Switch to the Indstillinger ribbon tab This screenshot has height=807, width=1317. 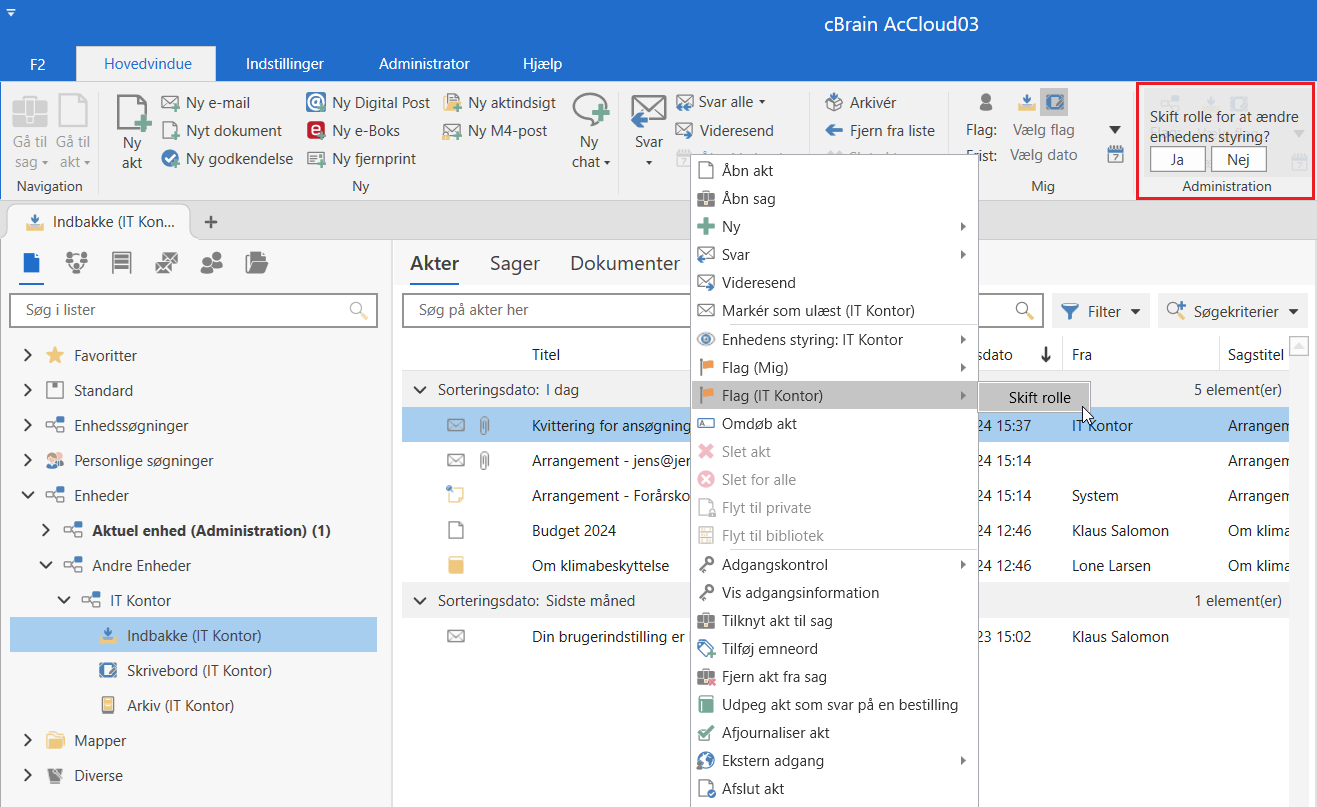(285, 64)
